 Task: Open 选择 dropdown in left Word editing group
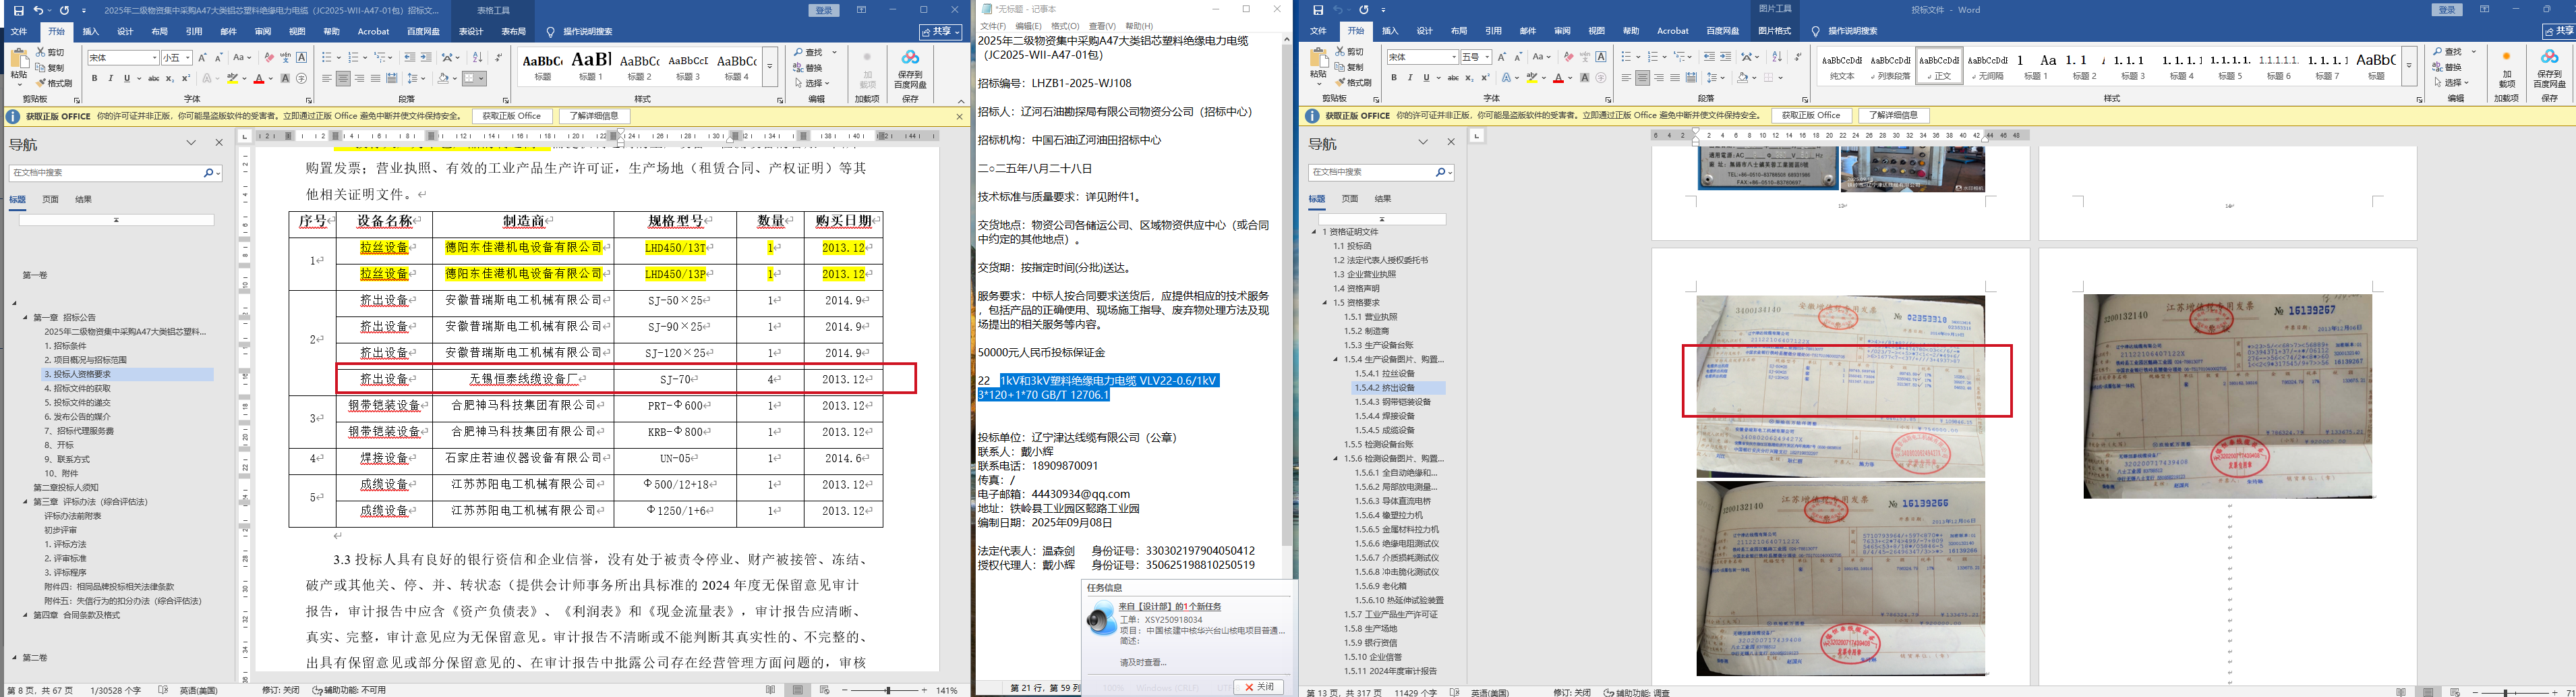click(812, 83)
